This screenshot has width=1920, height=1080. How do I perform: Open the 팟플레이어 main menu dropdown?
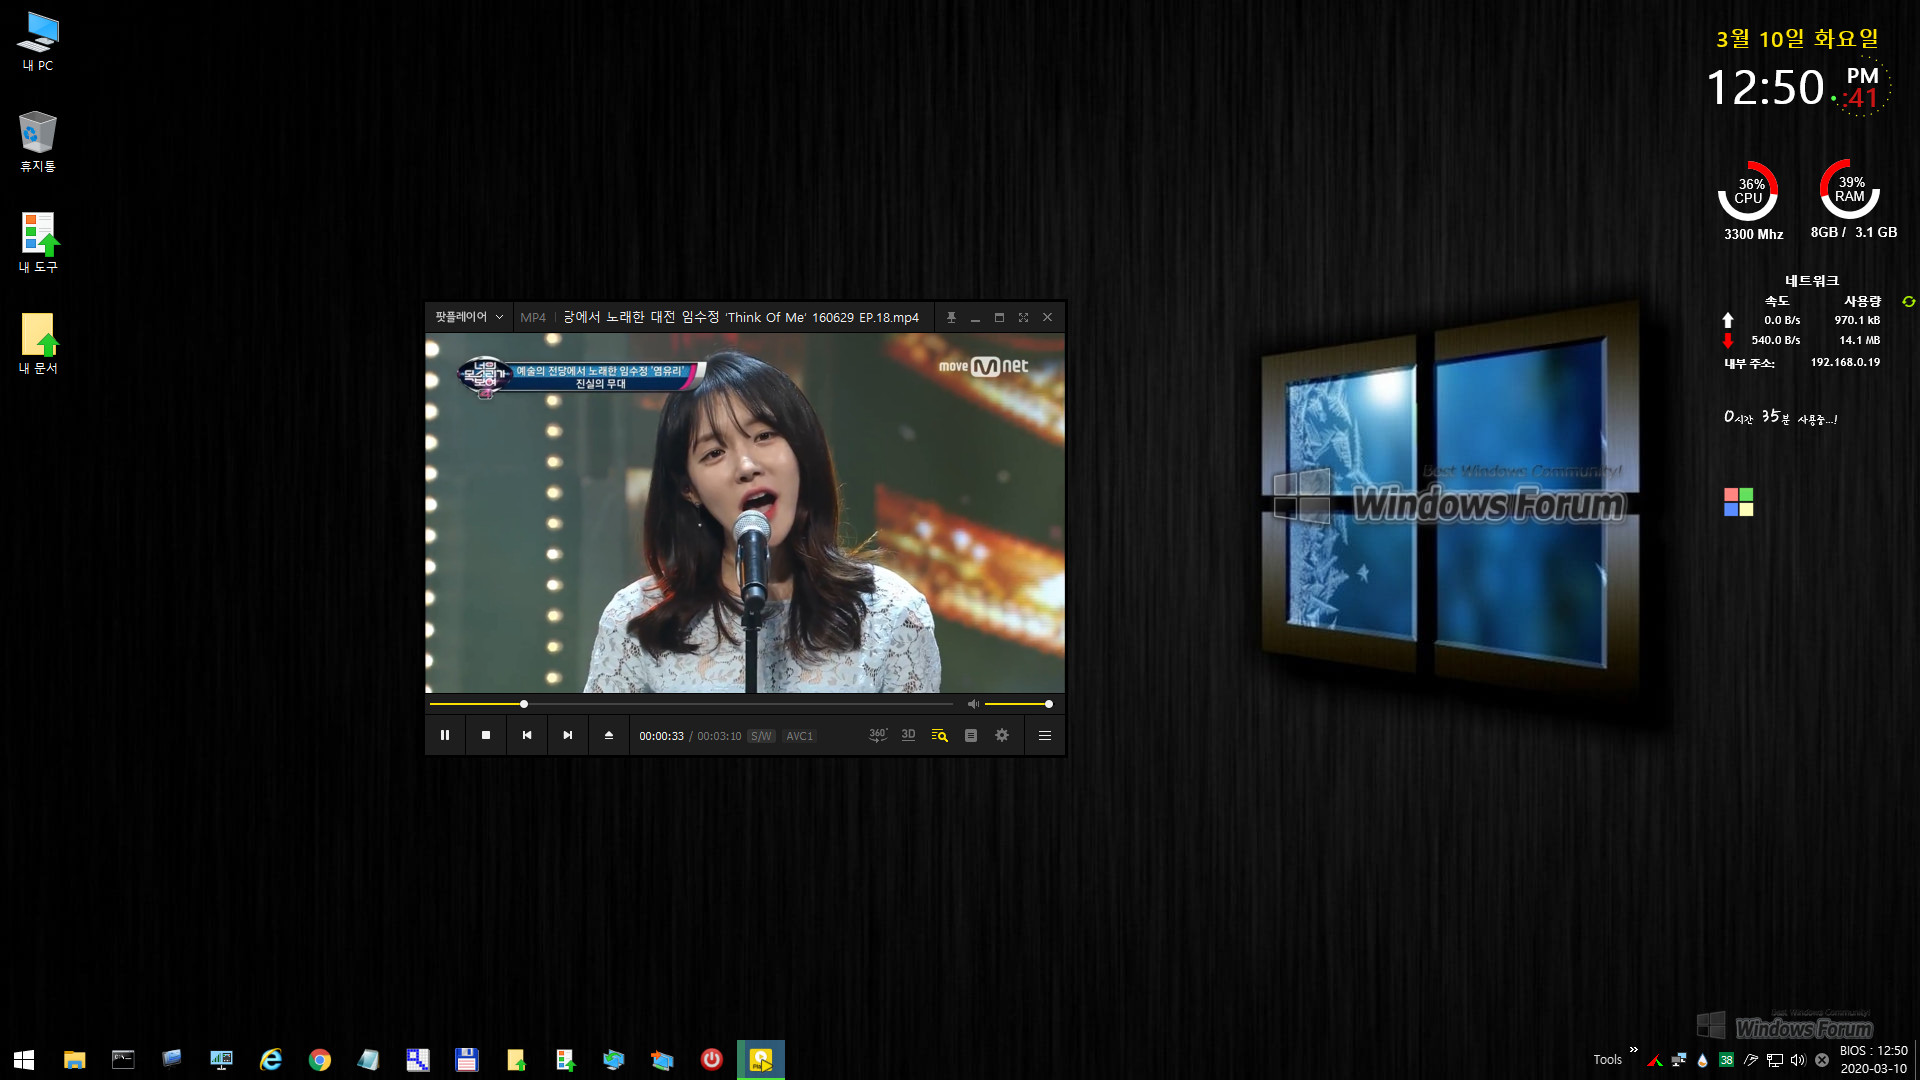pos(468,317)
